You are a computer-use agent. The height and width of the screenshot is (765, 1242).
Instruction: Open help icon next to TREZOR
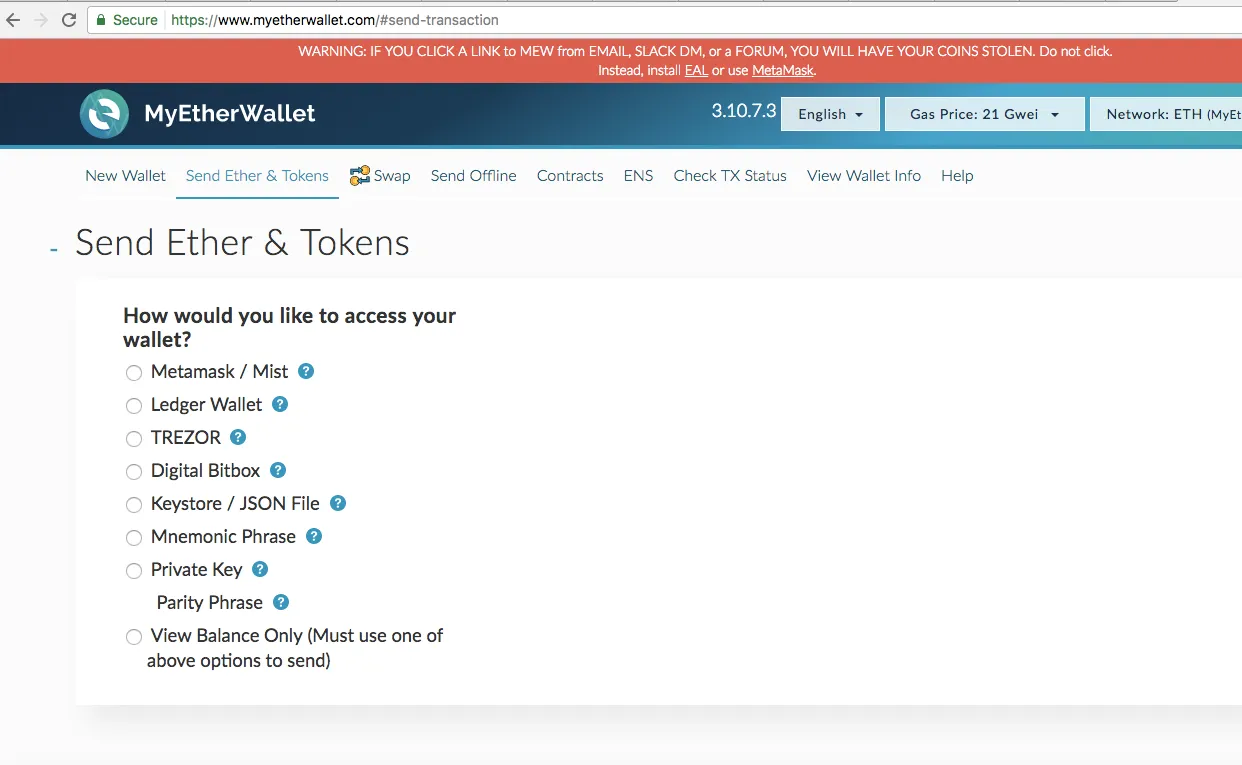coord(238,437)
